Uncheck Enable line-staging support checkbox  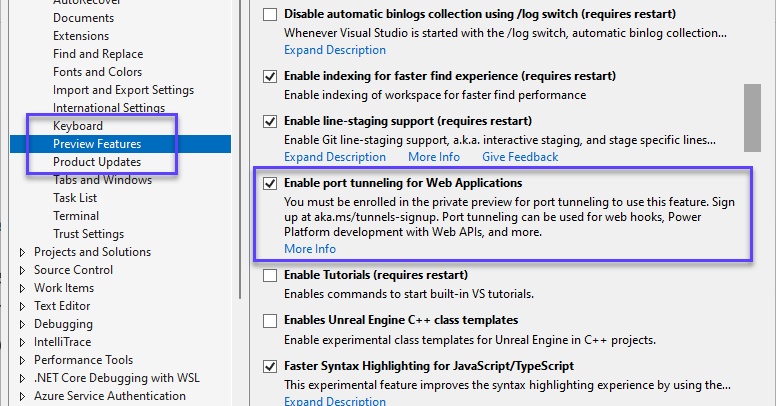click(270, 121)
